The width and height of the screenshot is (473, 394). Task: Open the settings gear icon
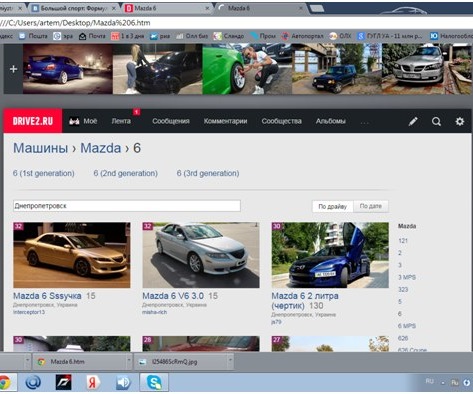point(460,121)
